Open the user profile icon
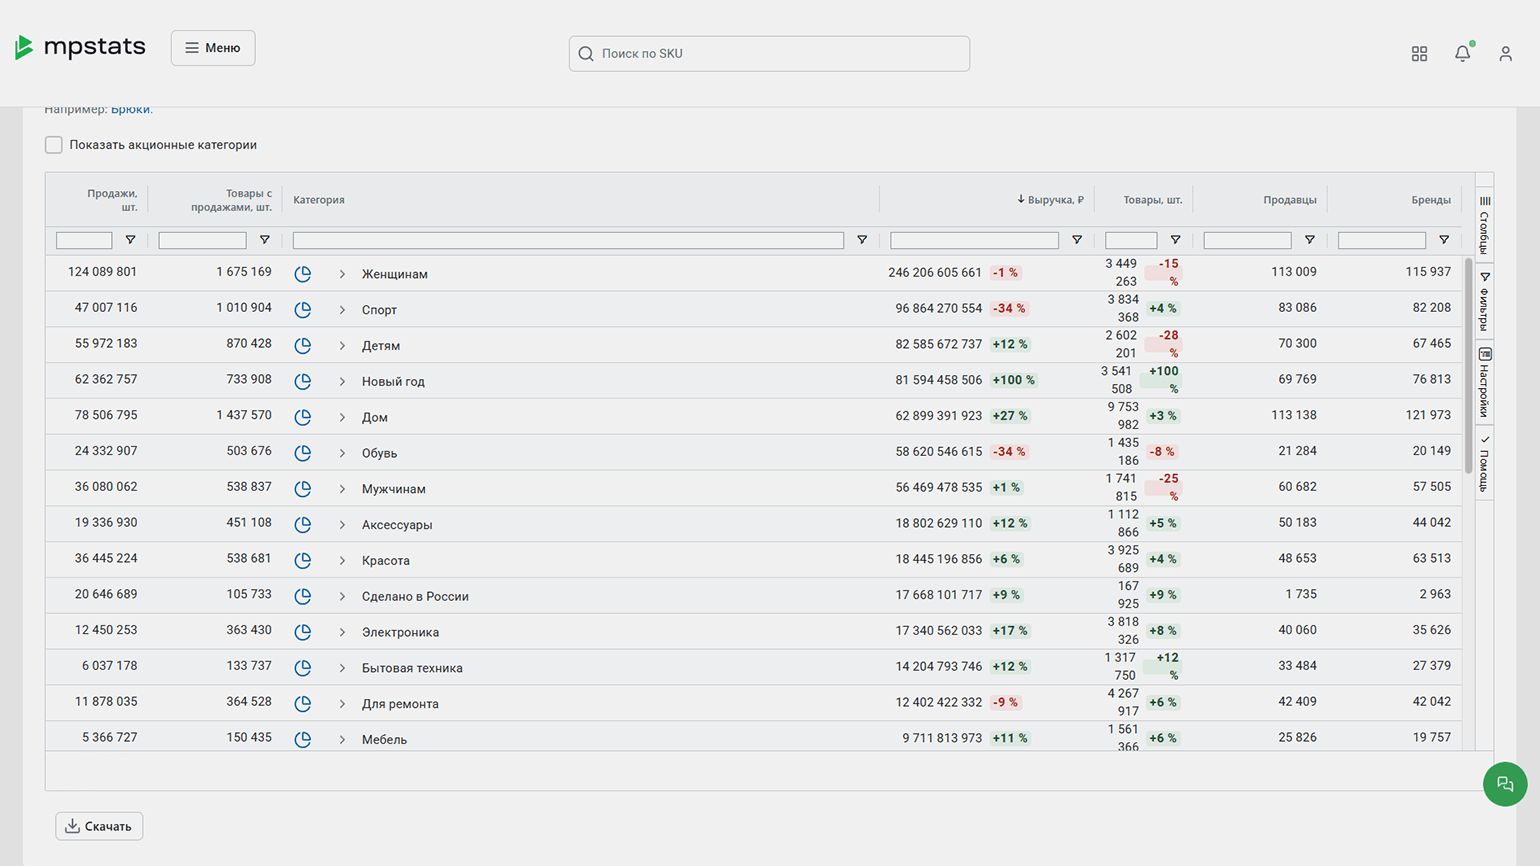This screenshot has height=866, width=1540. 1505,54
